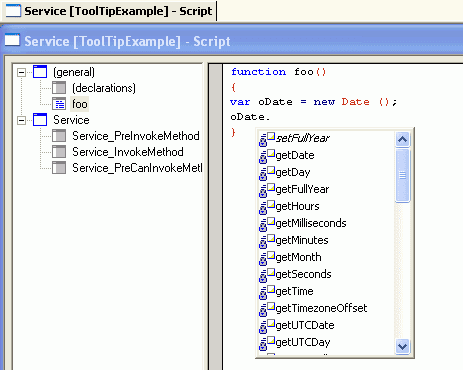Click the method icon beside getSeconds

point(267,275)
